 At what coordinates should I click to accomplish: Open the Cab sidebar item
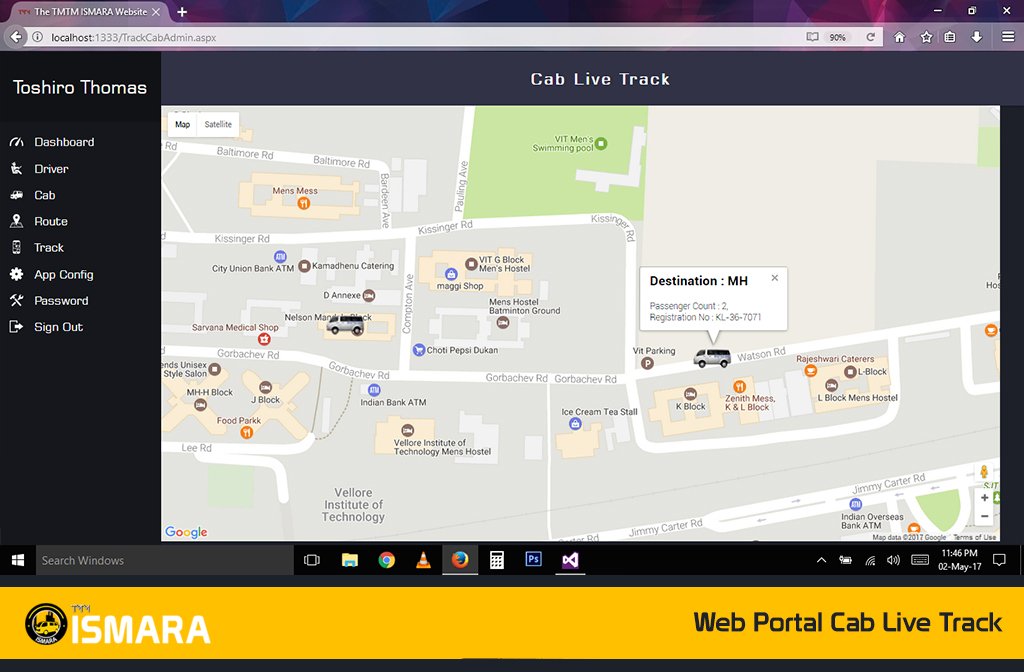(x=33, y=195)
